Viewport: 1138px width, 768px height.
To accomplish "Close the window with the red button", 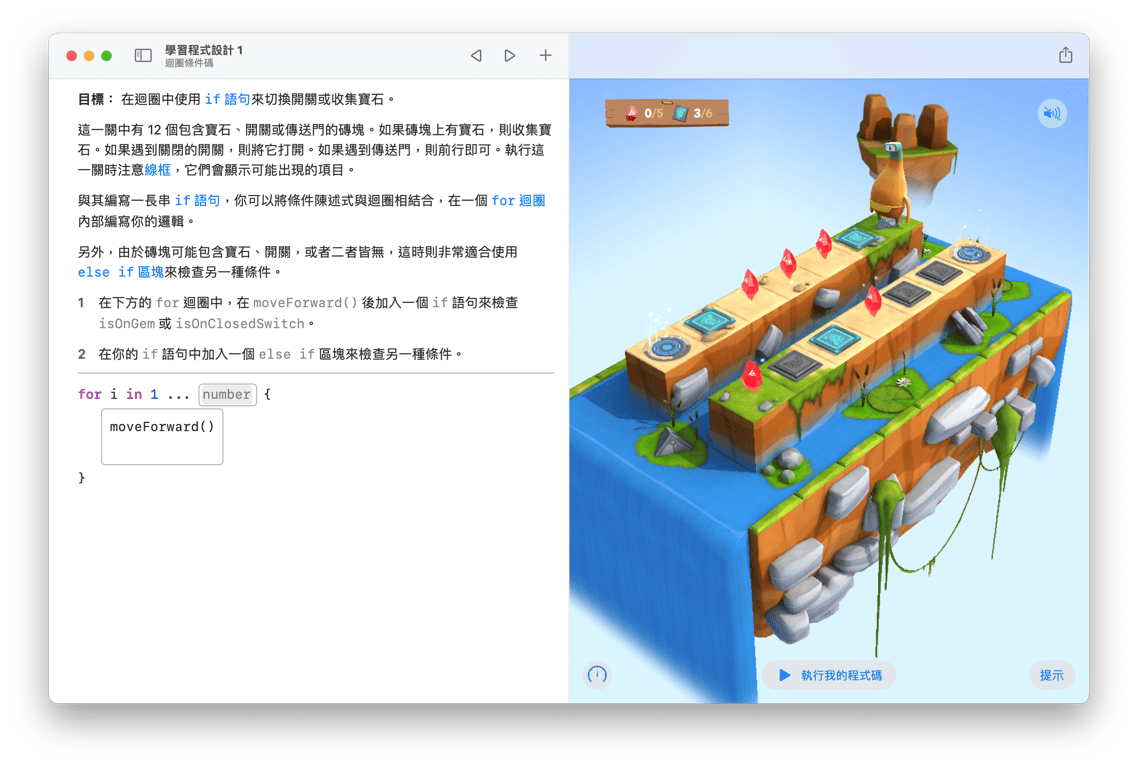I will (71, 56).
